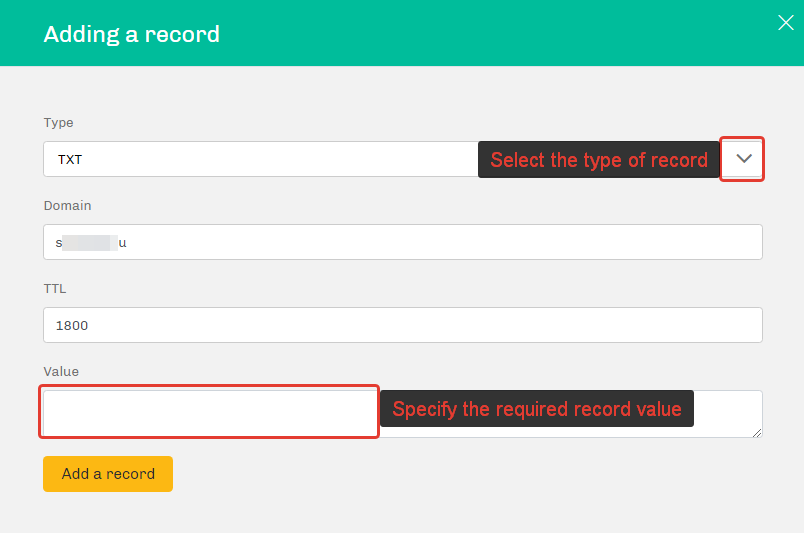This screenshot has height=533, width=804.
Task: Click into the TTL field showing 1800
Action: [x=400, y=325]
